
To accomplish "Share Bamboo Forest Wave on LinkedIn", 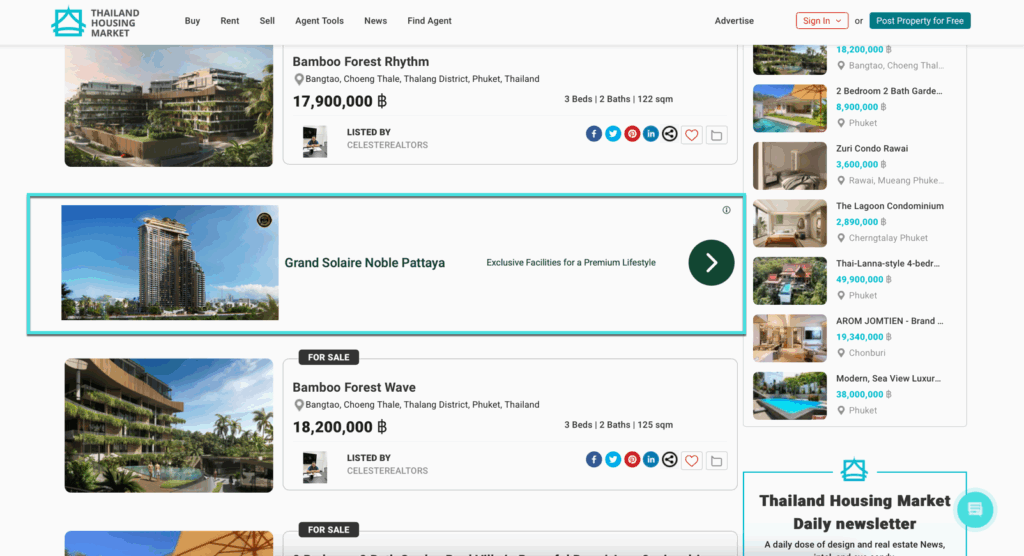I will (651, 460).
